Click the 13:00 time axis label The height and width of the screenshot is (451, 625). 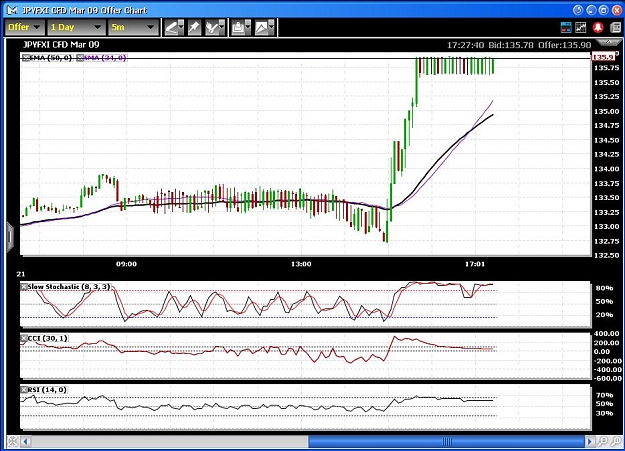tap(301, 264)
